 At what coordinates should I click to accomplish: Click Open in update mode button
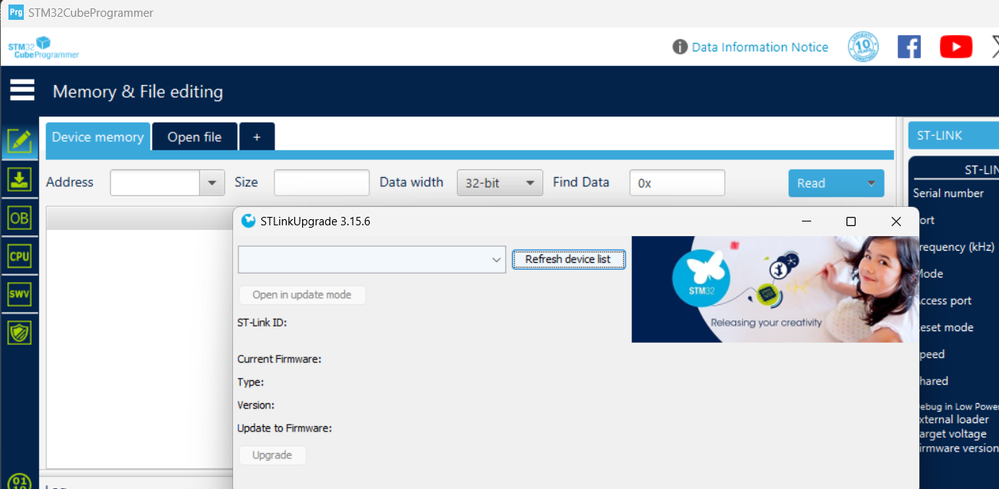(302, 295)
